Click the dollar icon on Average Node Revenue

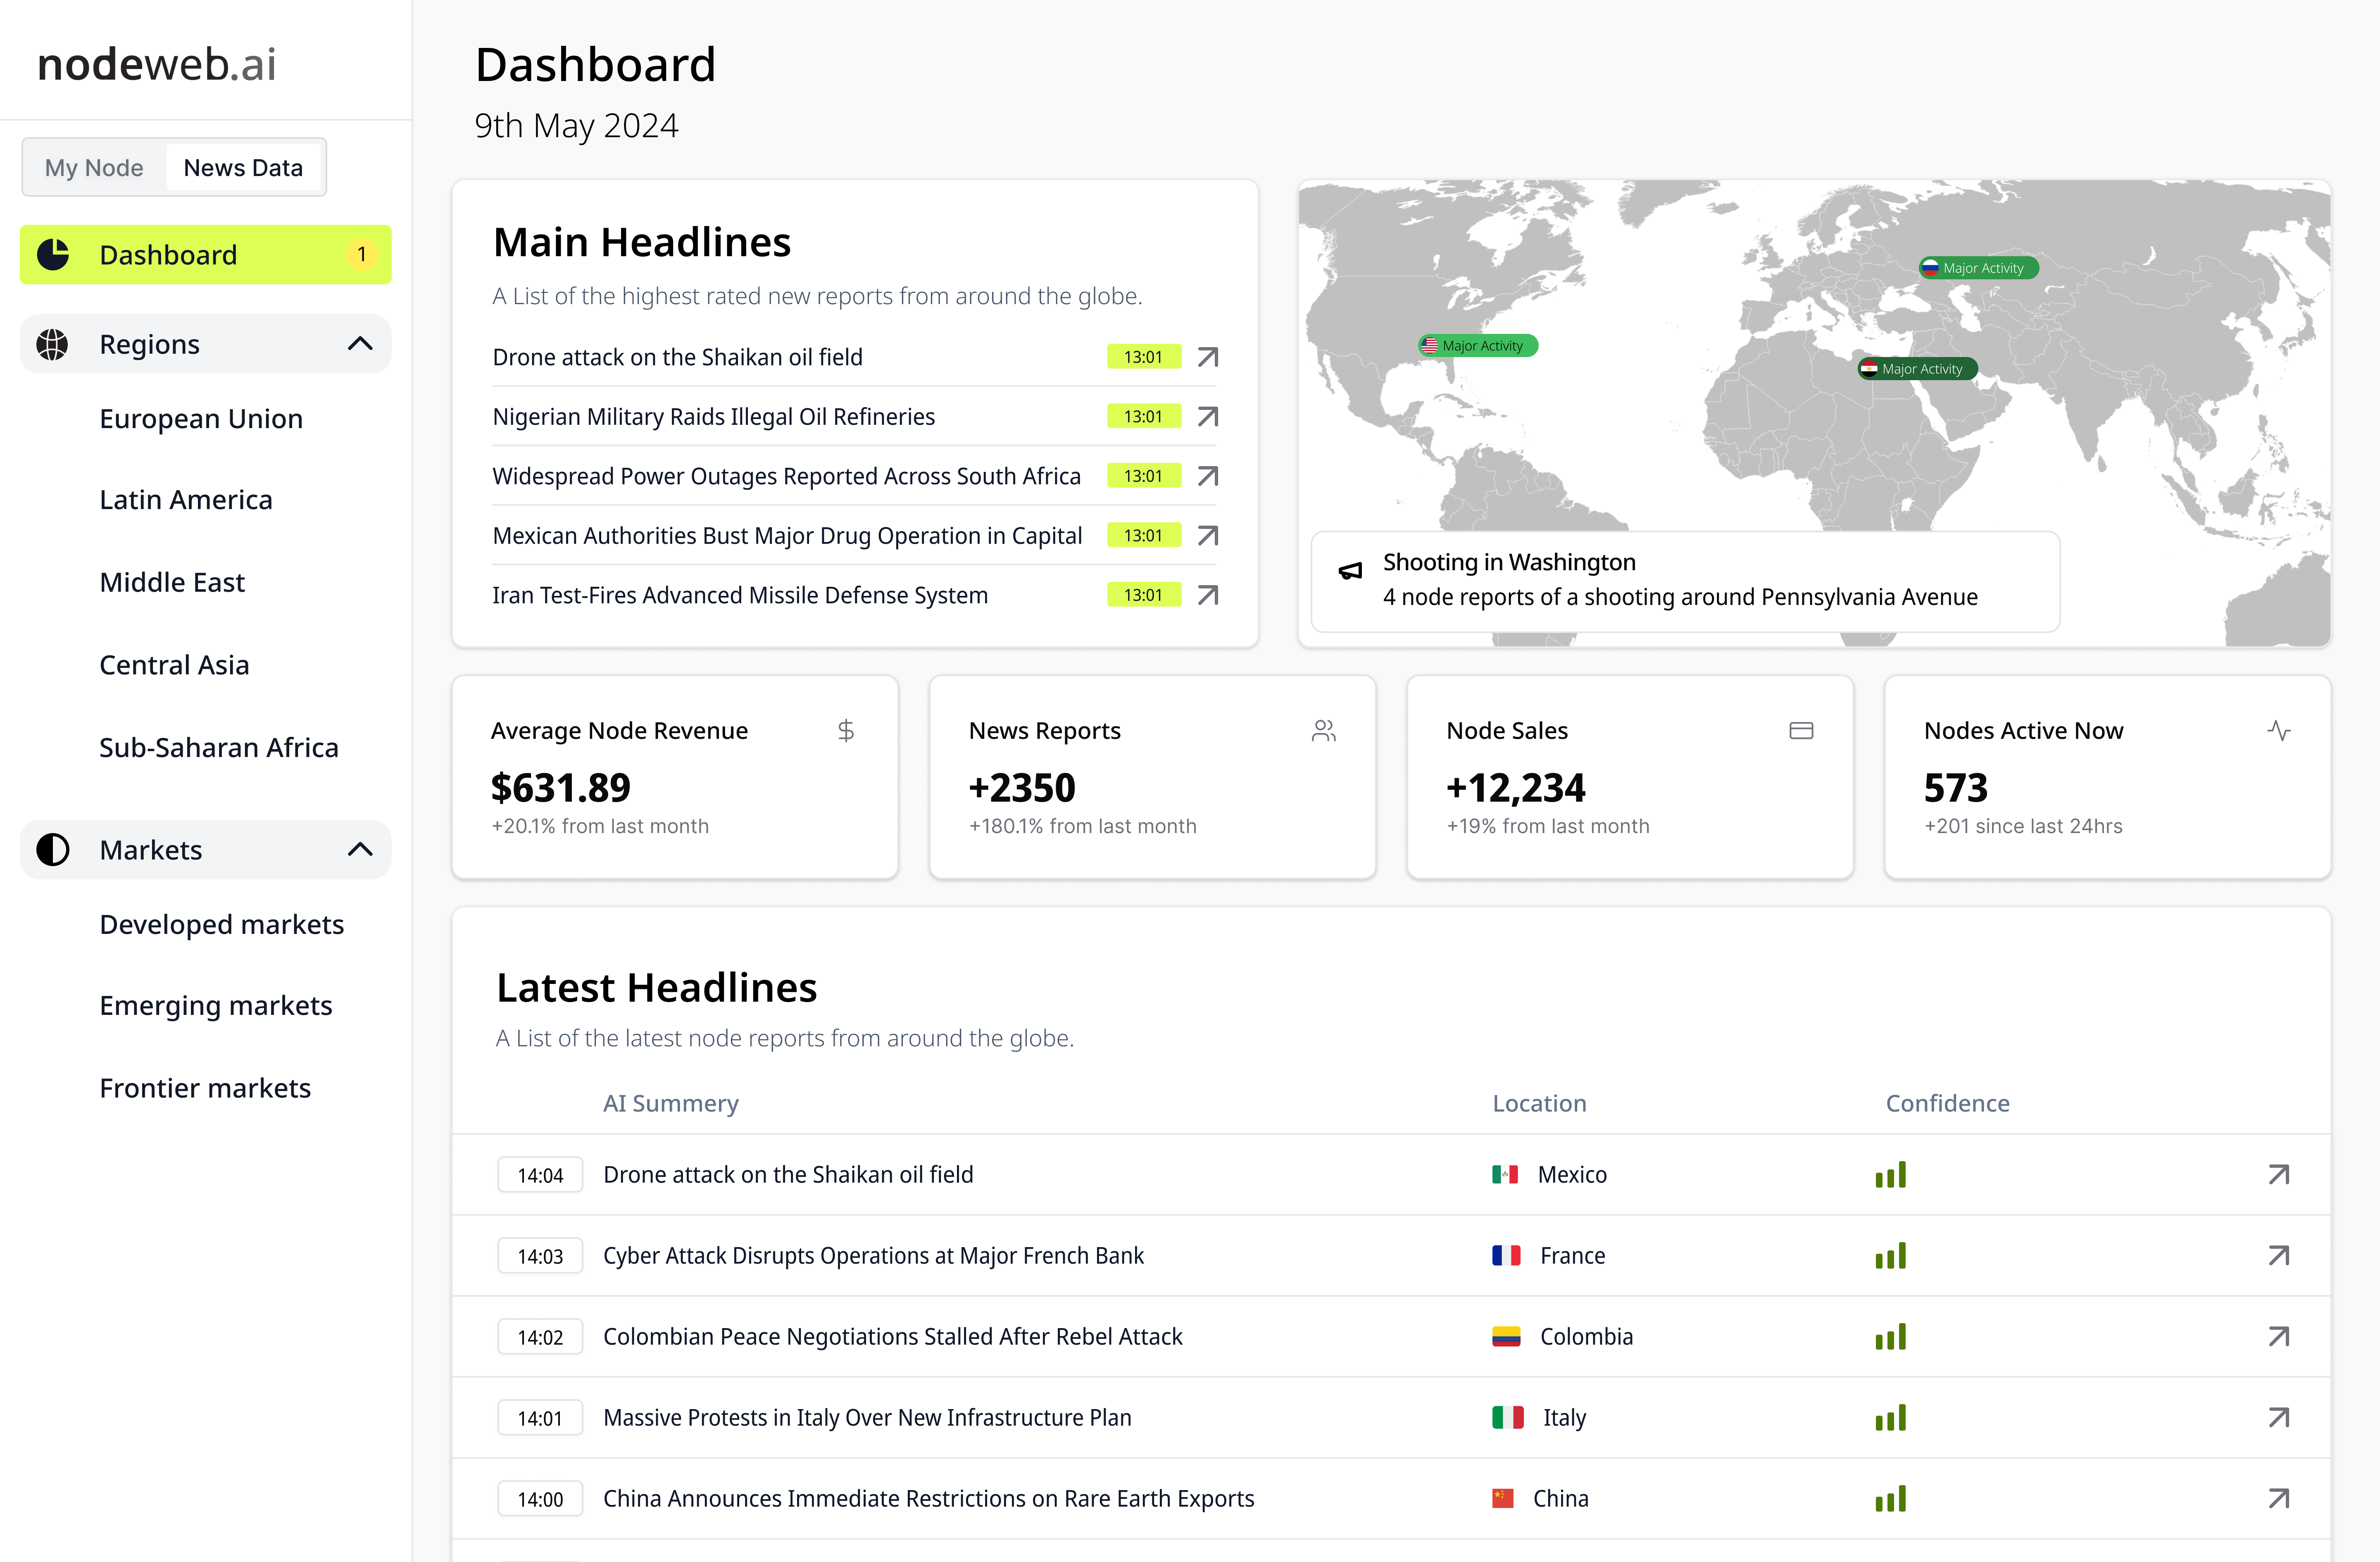pos(845,731)
